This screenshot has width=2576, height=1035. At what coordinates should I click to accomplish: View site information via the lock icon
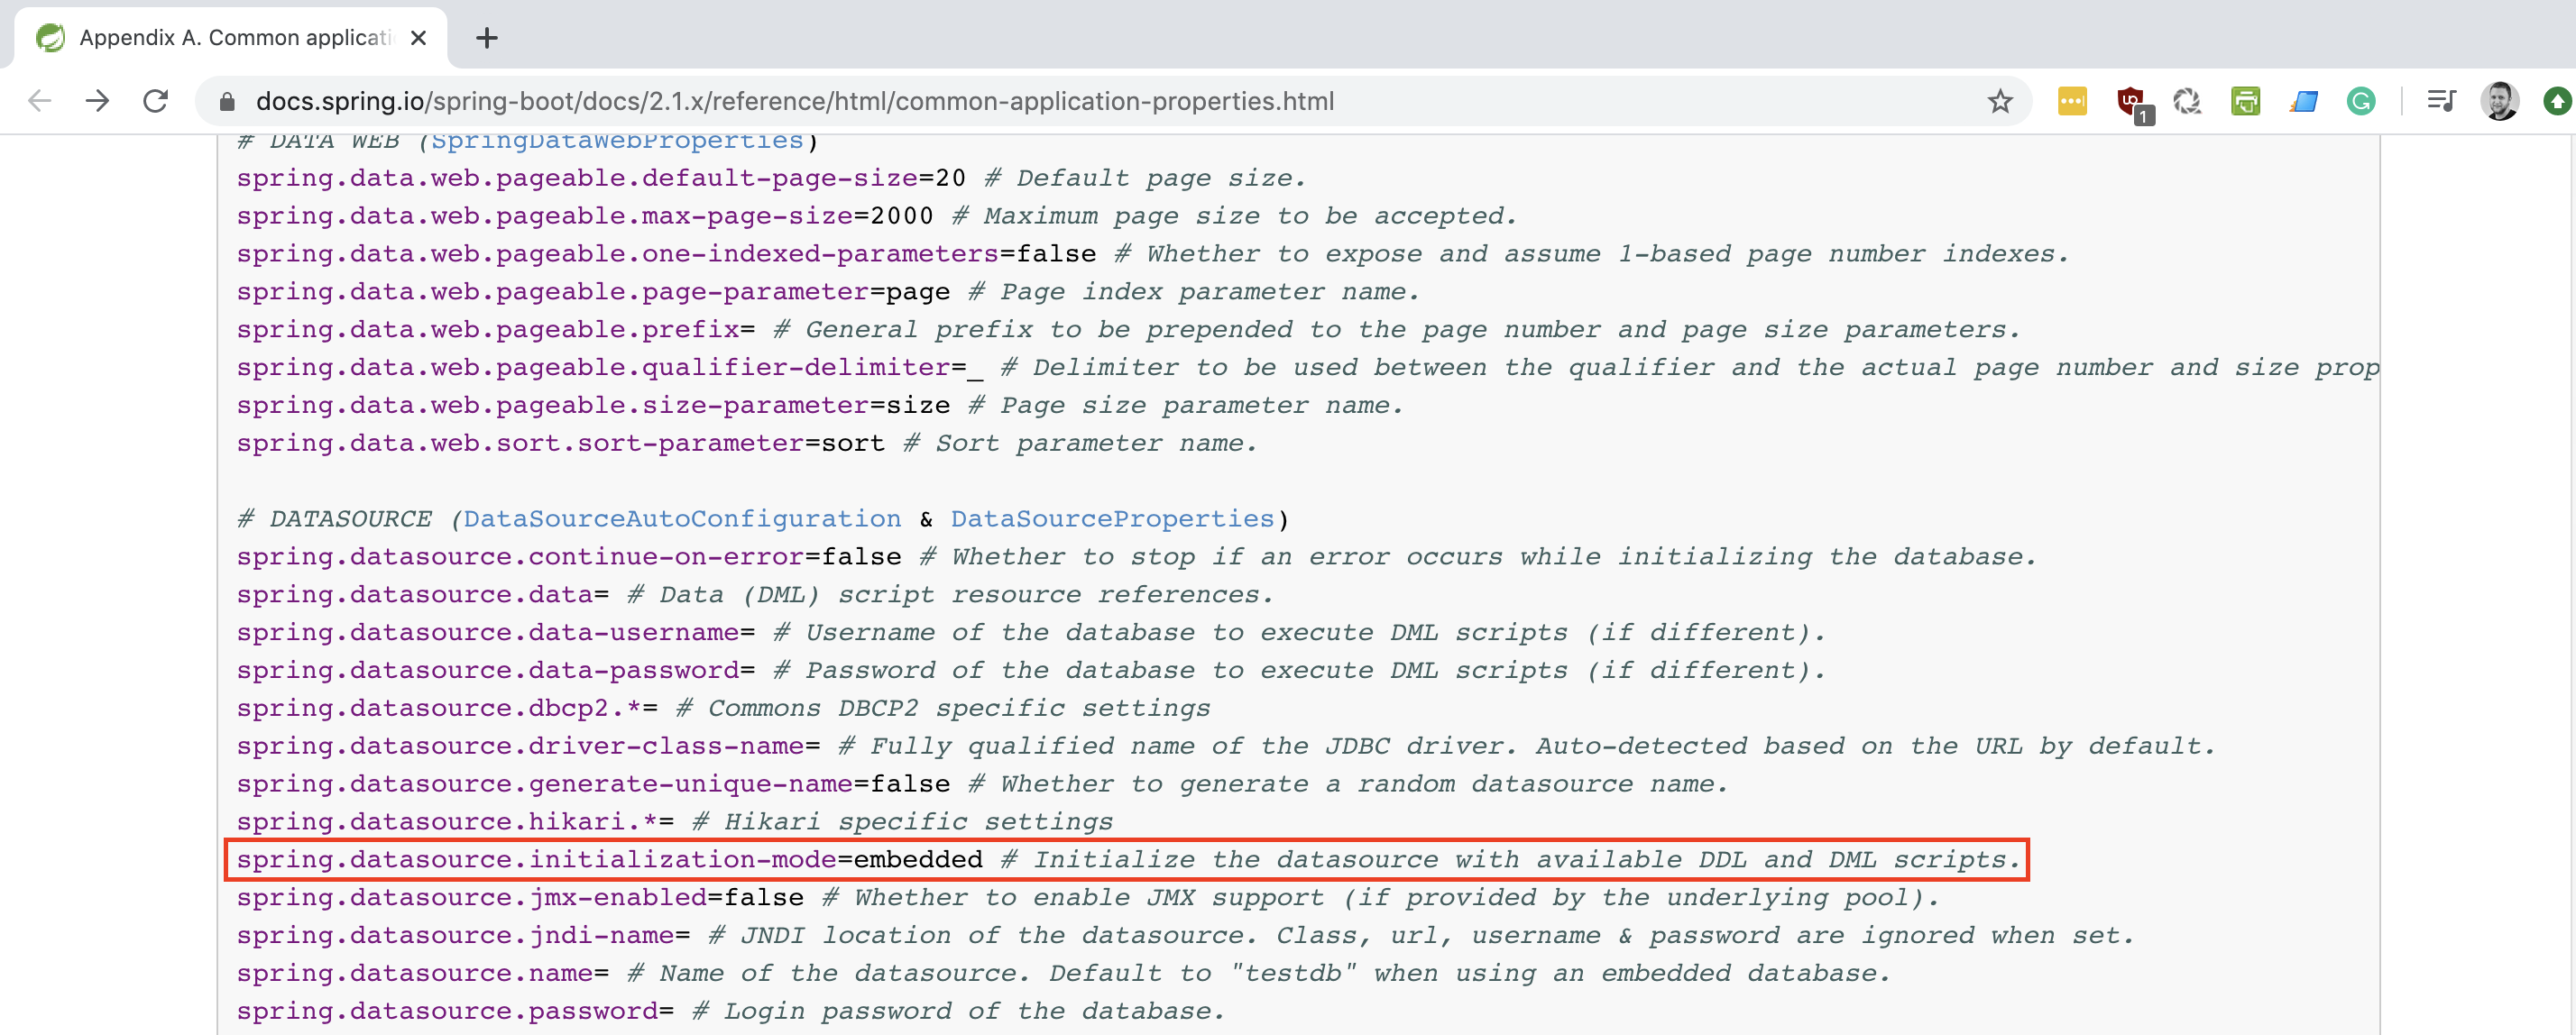(x=227, y=102)
